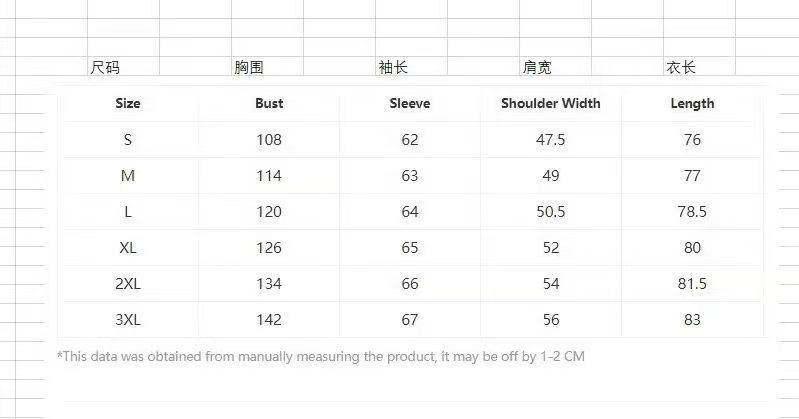The height and width of the screenshot is (419, 799).
Task: Click the Length column header
Action: pos(692,103)
